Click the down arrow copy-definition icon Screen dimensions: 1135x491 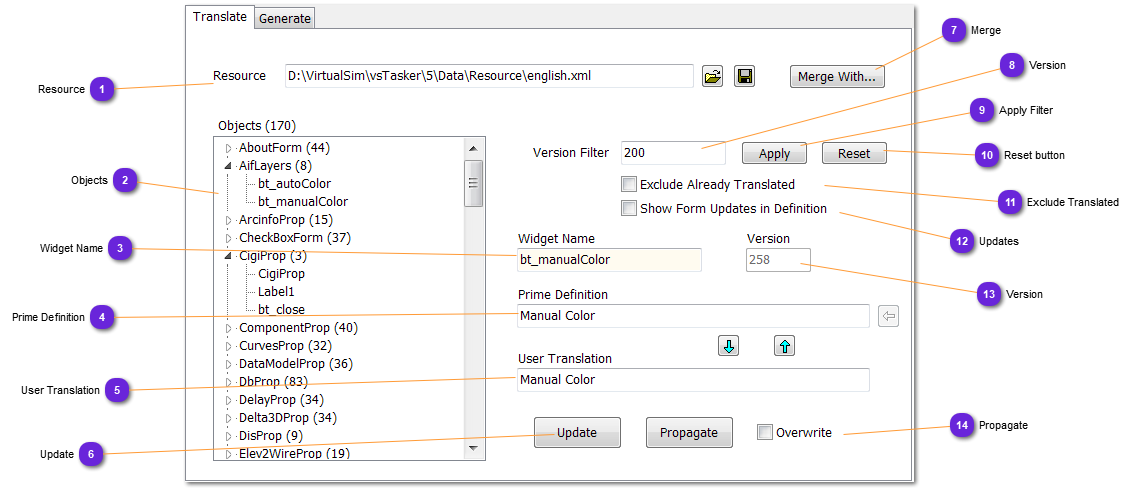[729, 346]
